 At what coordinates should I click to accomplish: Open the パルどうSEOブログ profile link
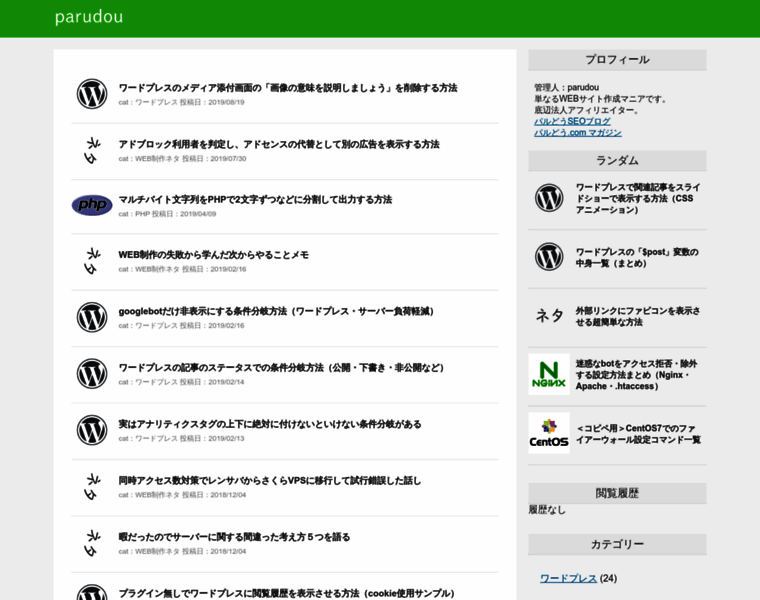click(571, 121)
